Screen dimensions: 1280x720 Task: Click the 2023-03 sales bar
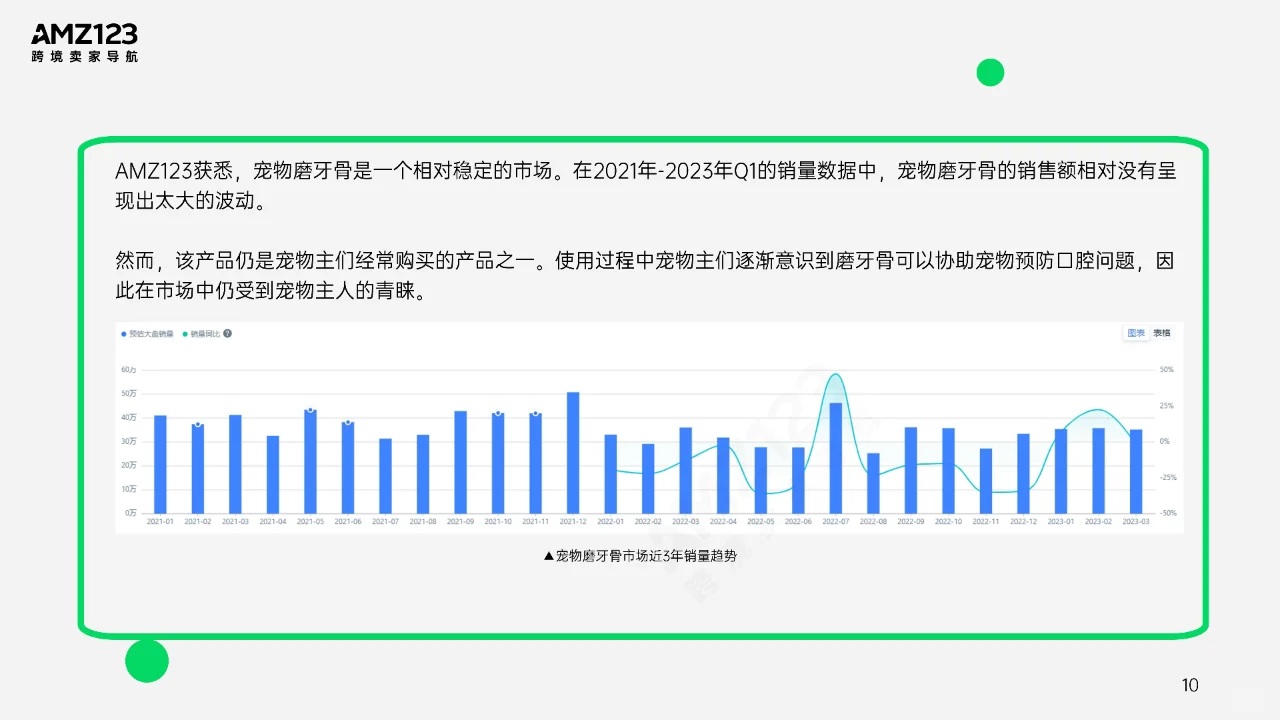1136,471
